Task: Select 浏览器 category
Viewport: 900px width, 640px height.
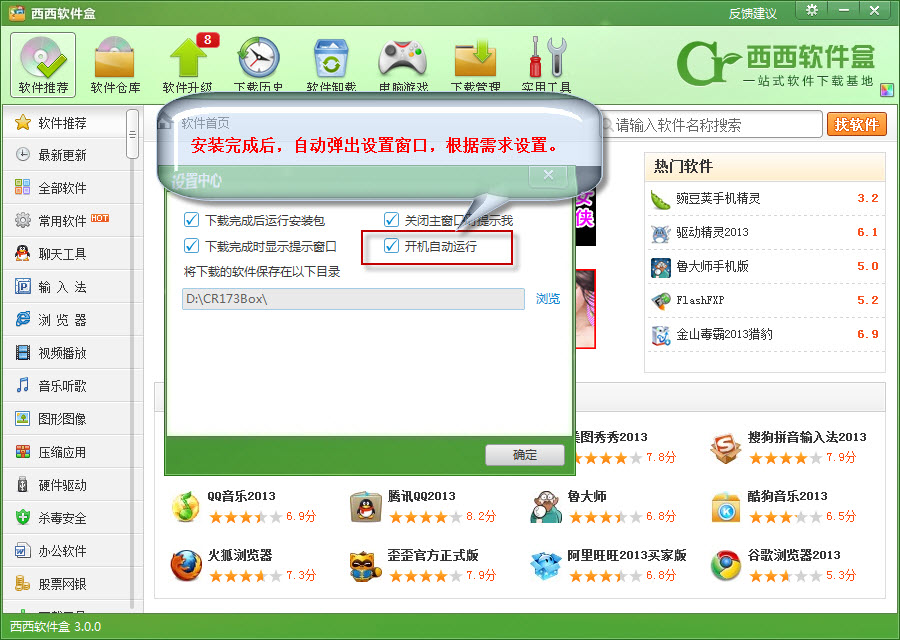Action: (65, 320)
